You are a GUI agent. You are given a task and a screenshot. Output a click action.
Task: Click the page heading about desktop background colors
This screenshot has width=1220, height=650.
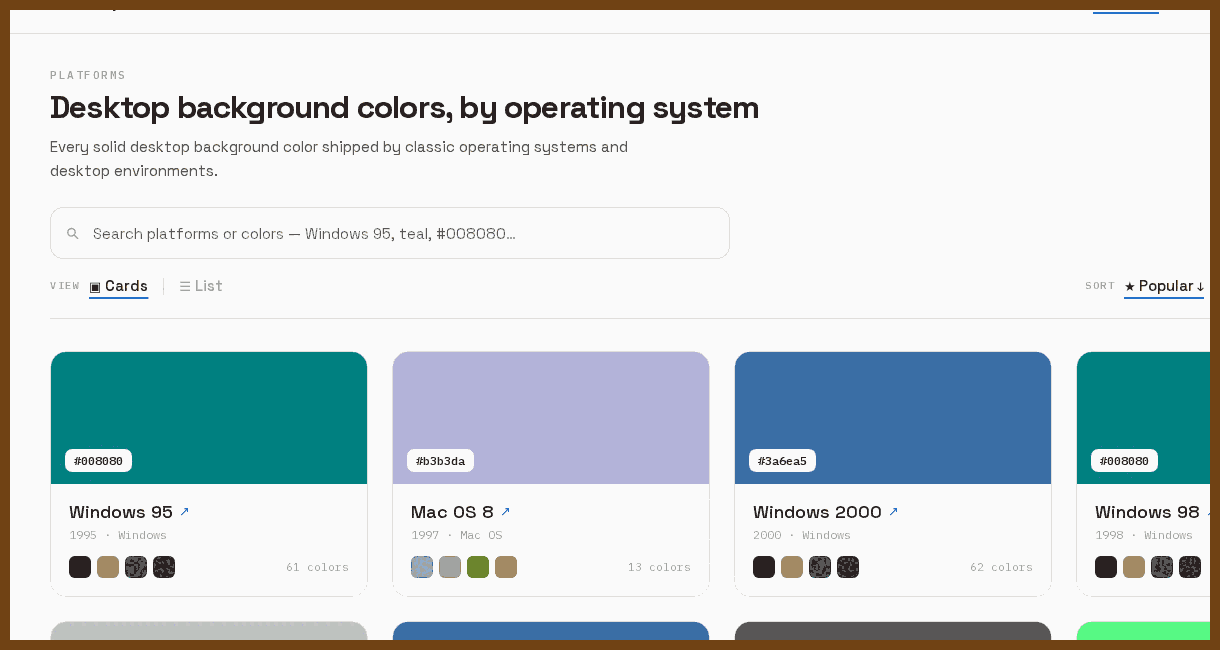[404, 108]
